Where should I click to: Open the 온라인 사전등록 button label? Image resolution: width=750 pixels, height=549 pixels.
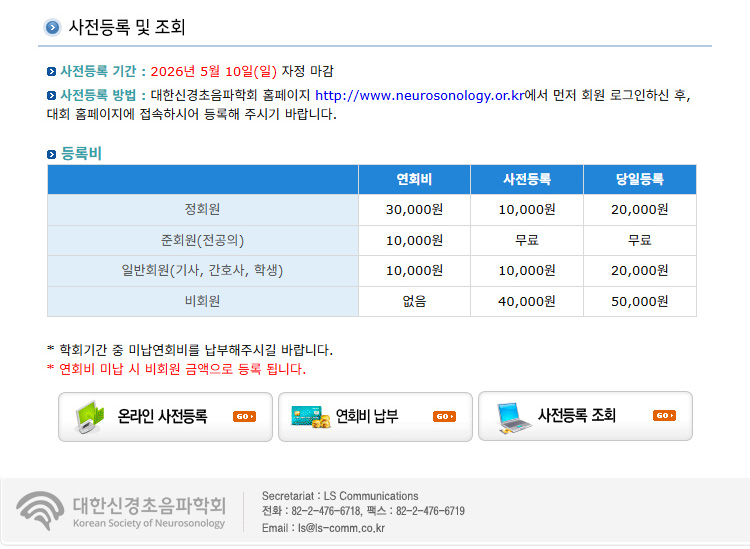[162, 416]
